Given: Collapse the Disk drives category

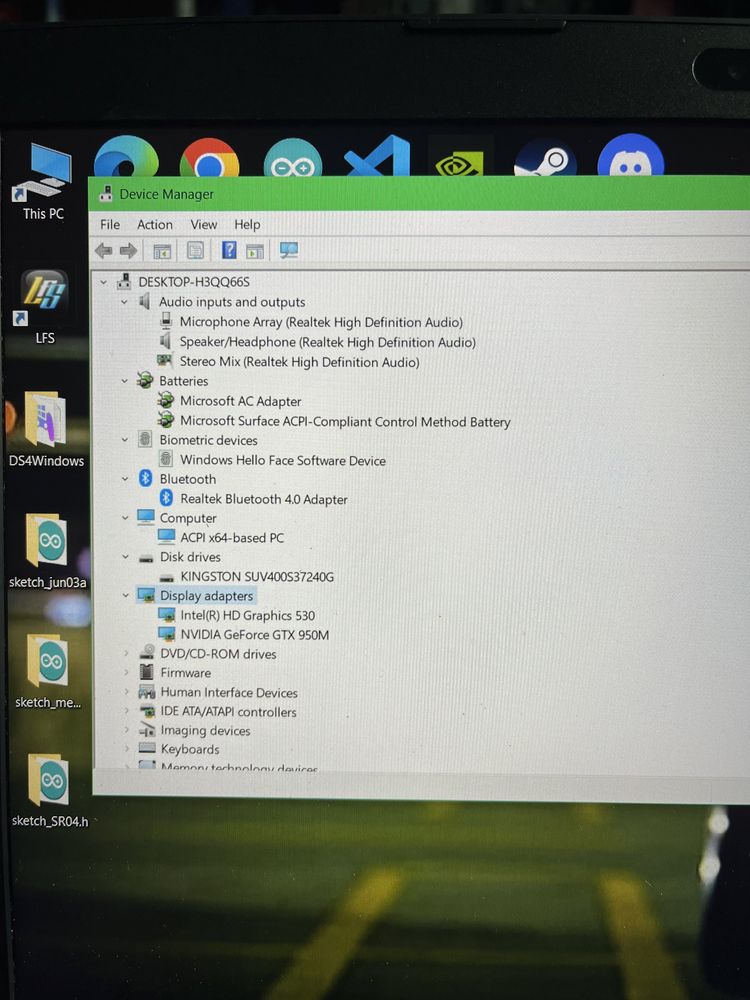Looking at the screenshot, I should 125,557.
